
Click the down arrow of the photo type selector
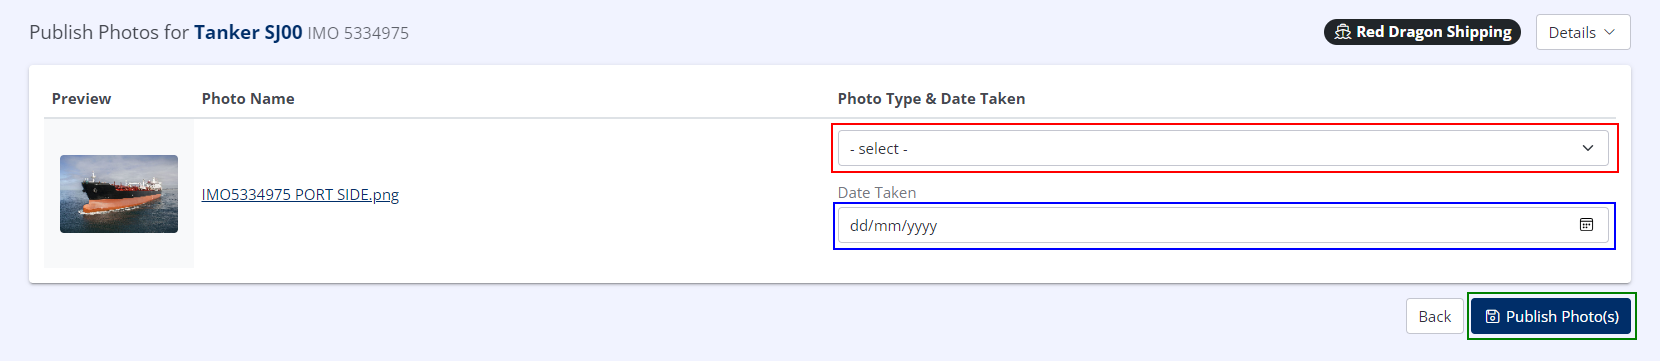[1588, 148]
